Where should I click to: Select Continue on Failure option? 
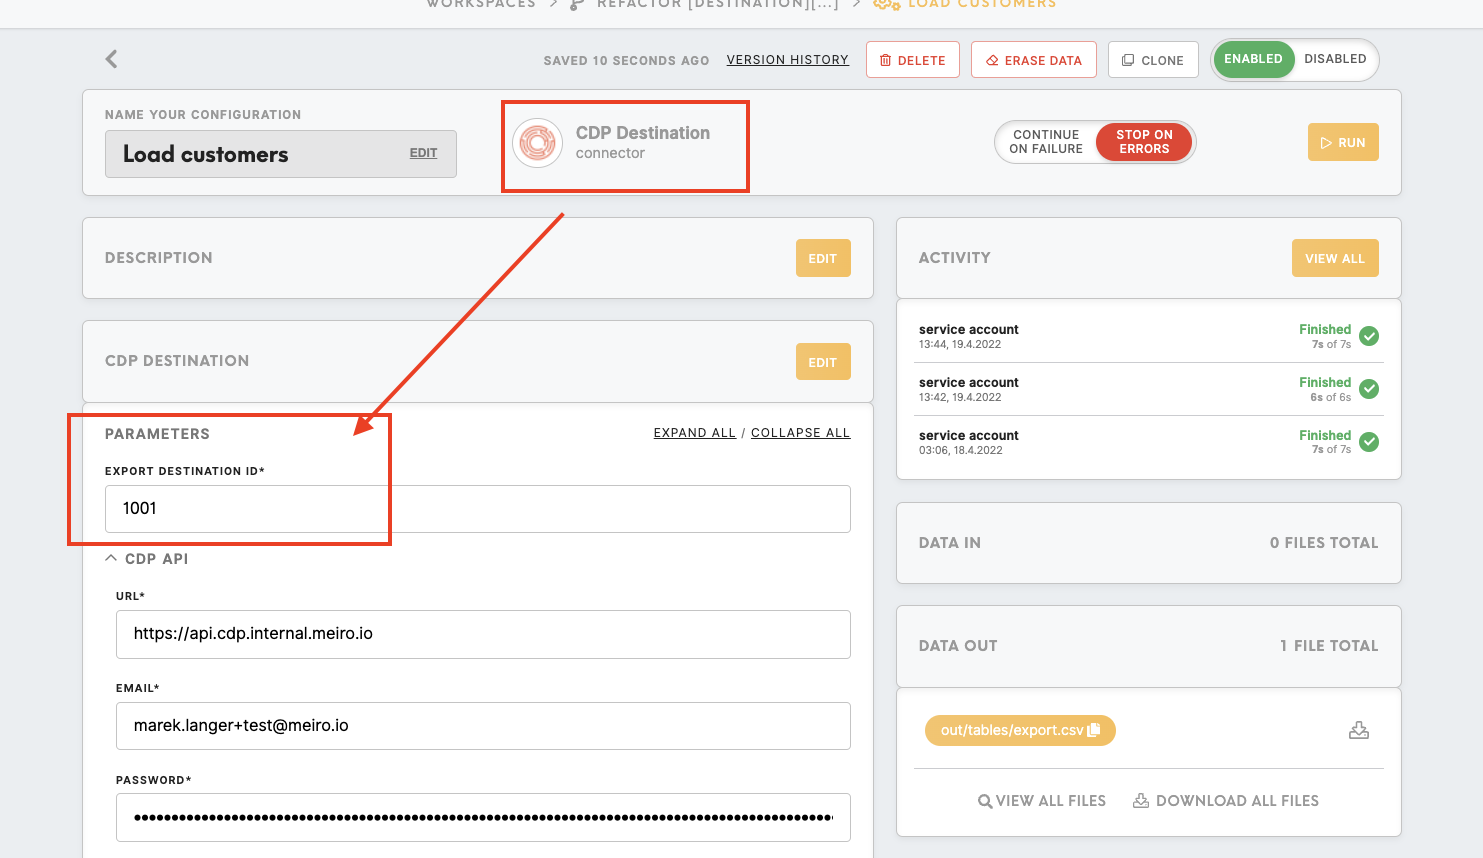[1045, 142]
